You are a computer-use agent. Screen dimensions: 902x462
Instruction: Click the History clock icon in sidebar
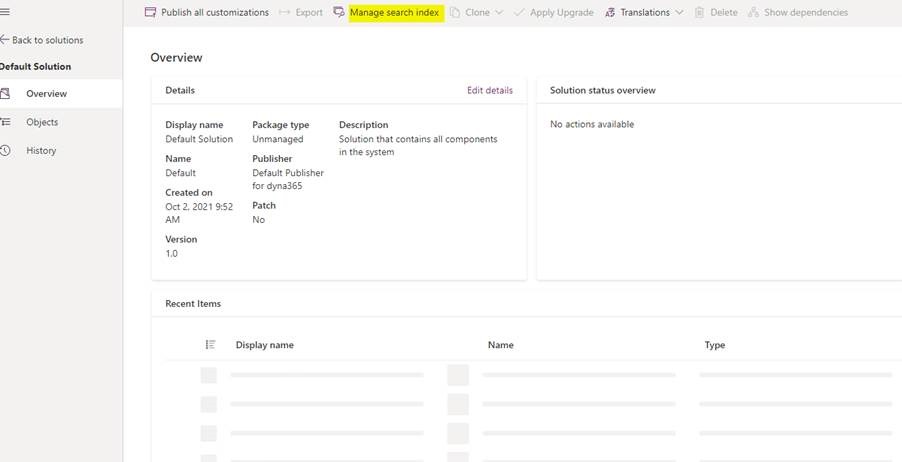click(5, 150)
